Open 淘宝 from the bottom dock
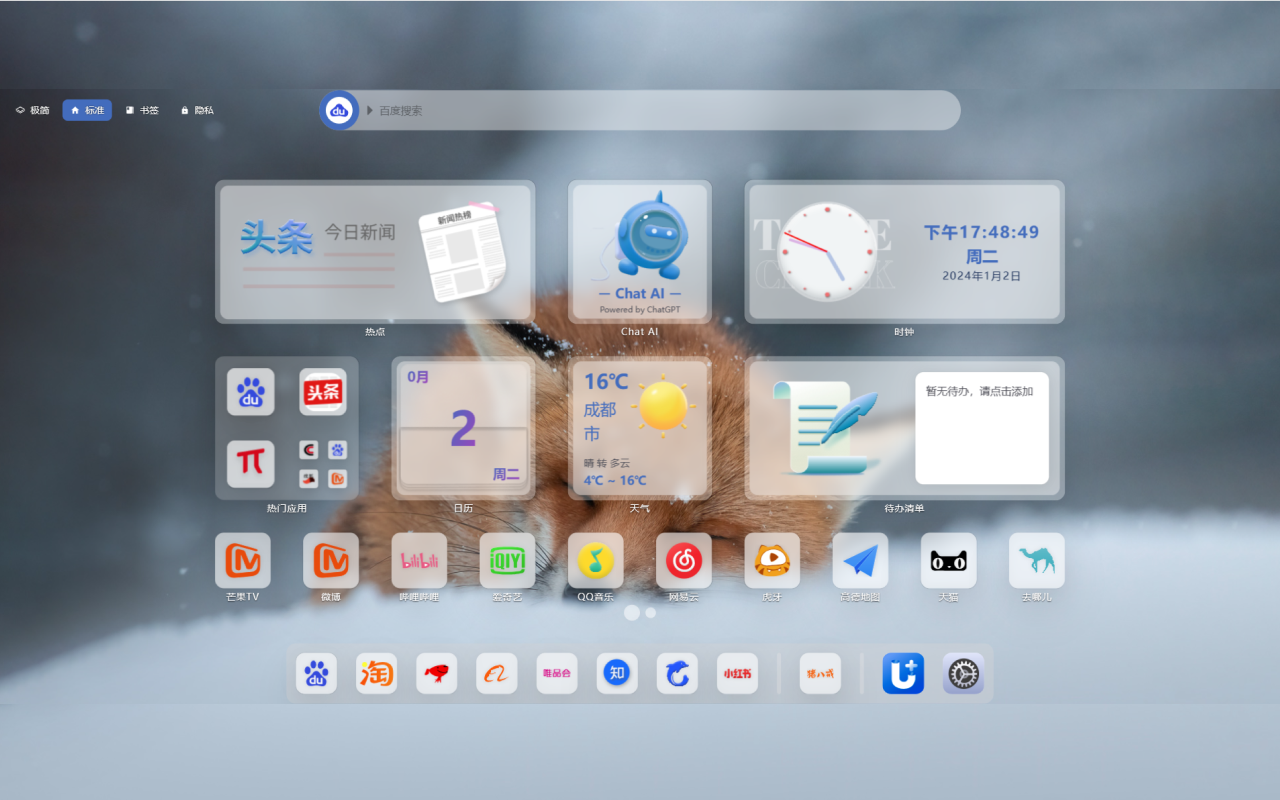The image size is (1280, 800). [376, 673]
